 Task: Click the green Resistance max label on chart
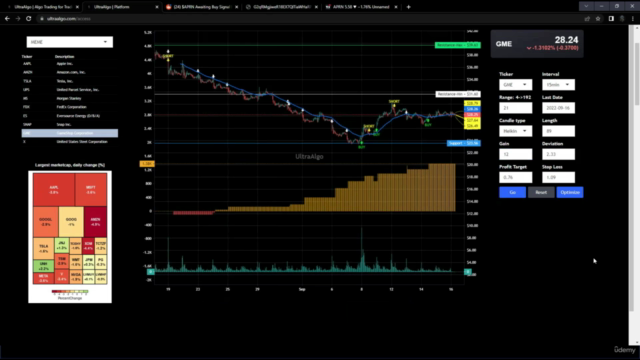458,45
